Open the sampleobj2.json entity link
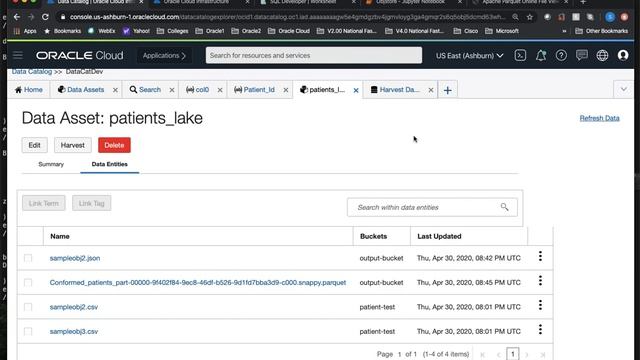The height and width of the screenshot is (360, 640). (x=75, y=258)
